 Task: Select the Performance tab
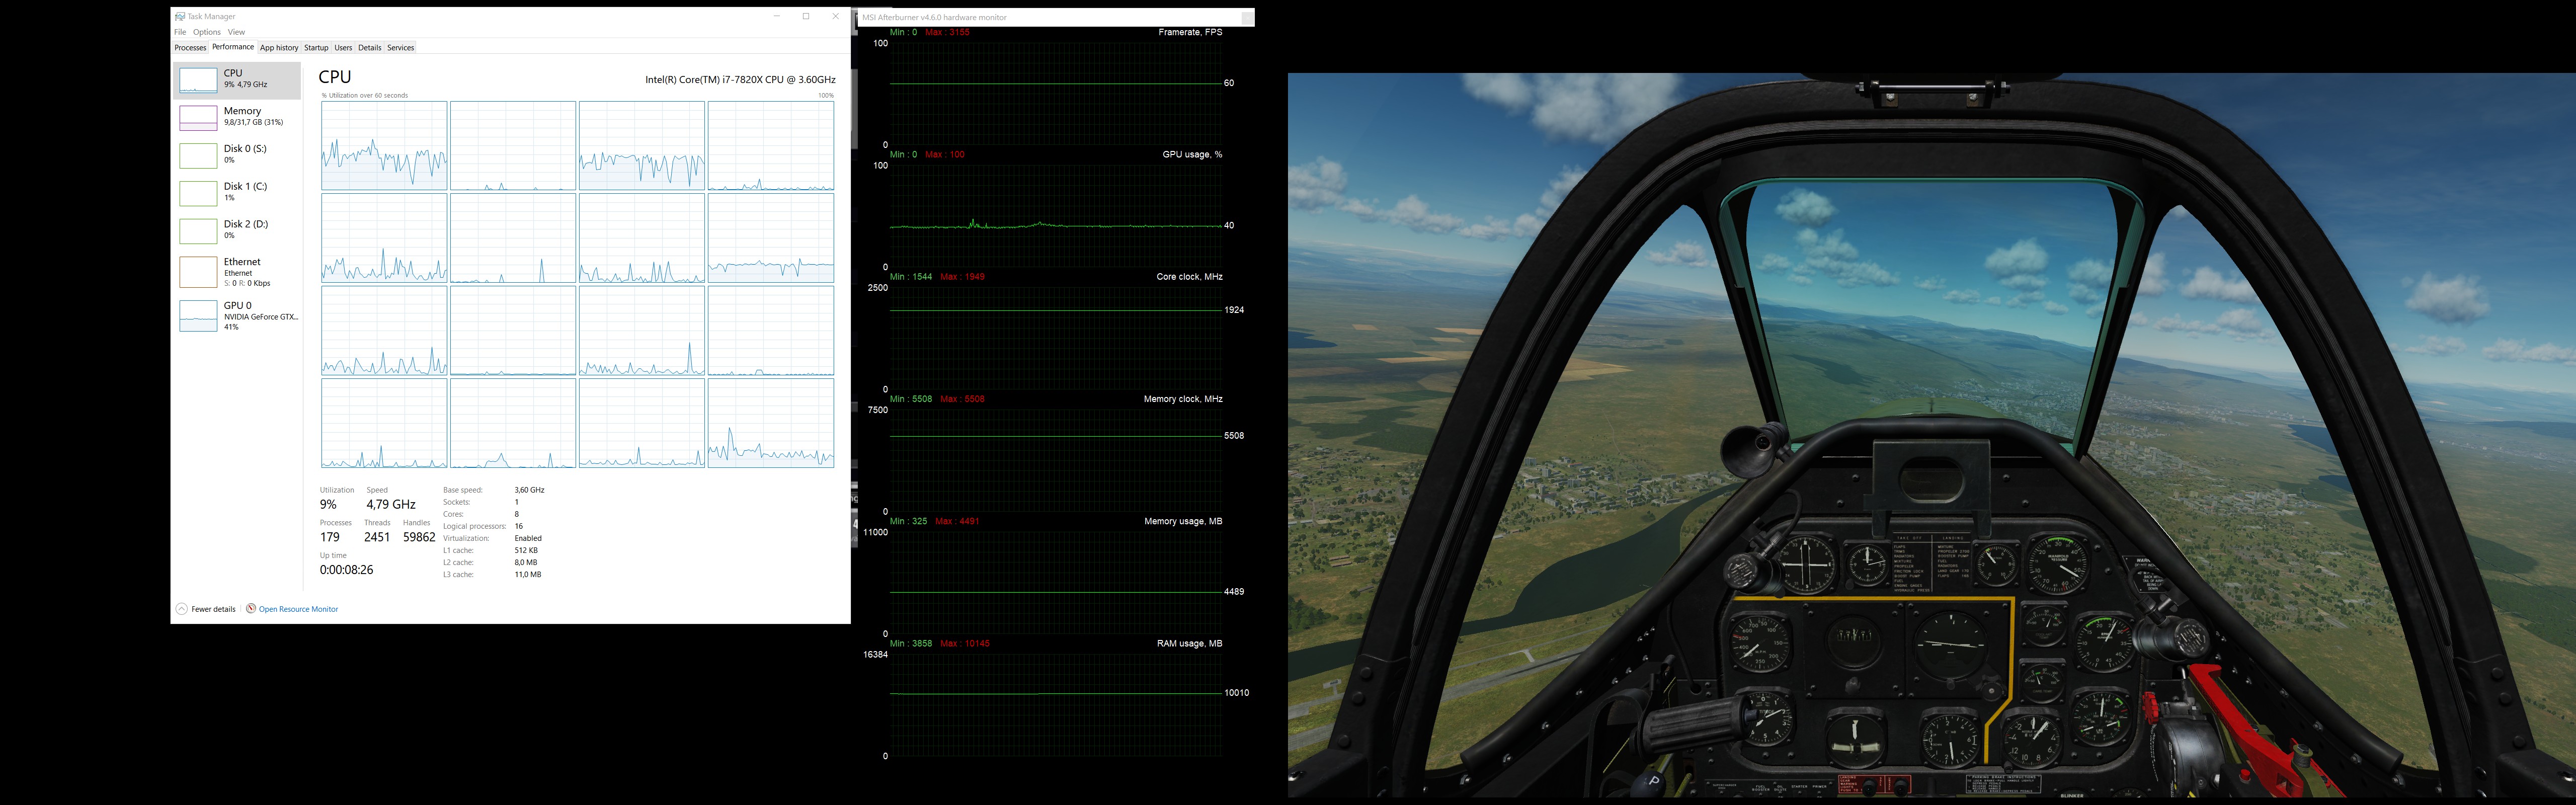[233, 47]
